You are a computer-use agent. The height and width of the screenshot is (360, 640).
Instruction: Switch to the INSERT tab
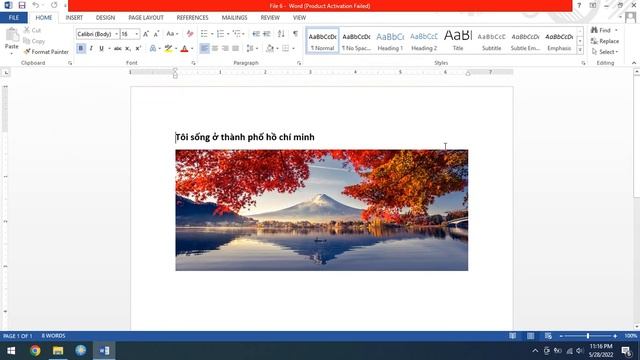74,18
